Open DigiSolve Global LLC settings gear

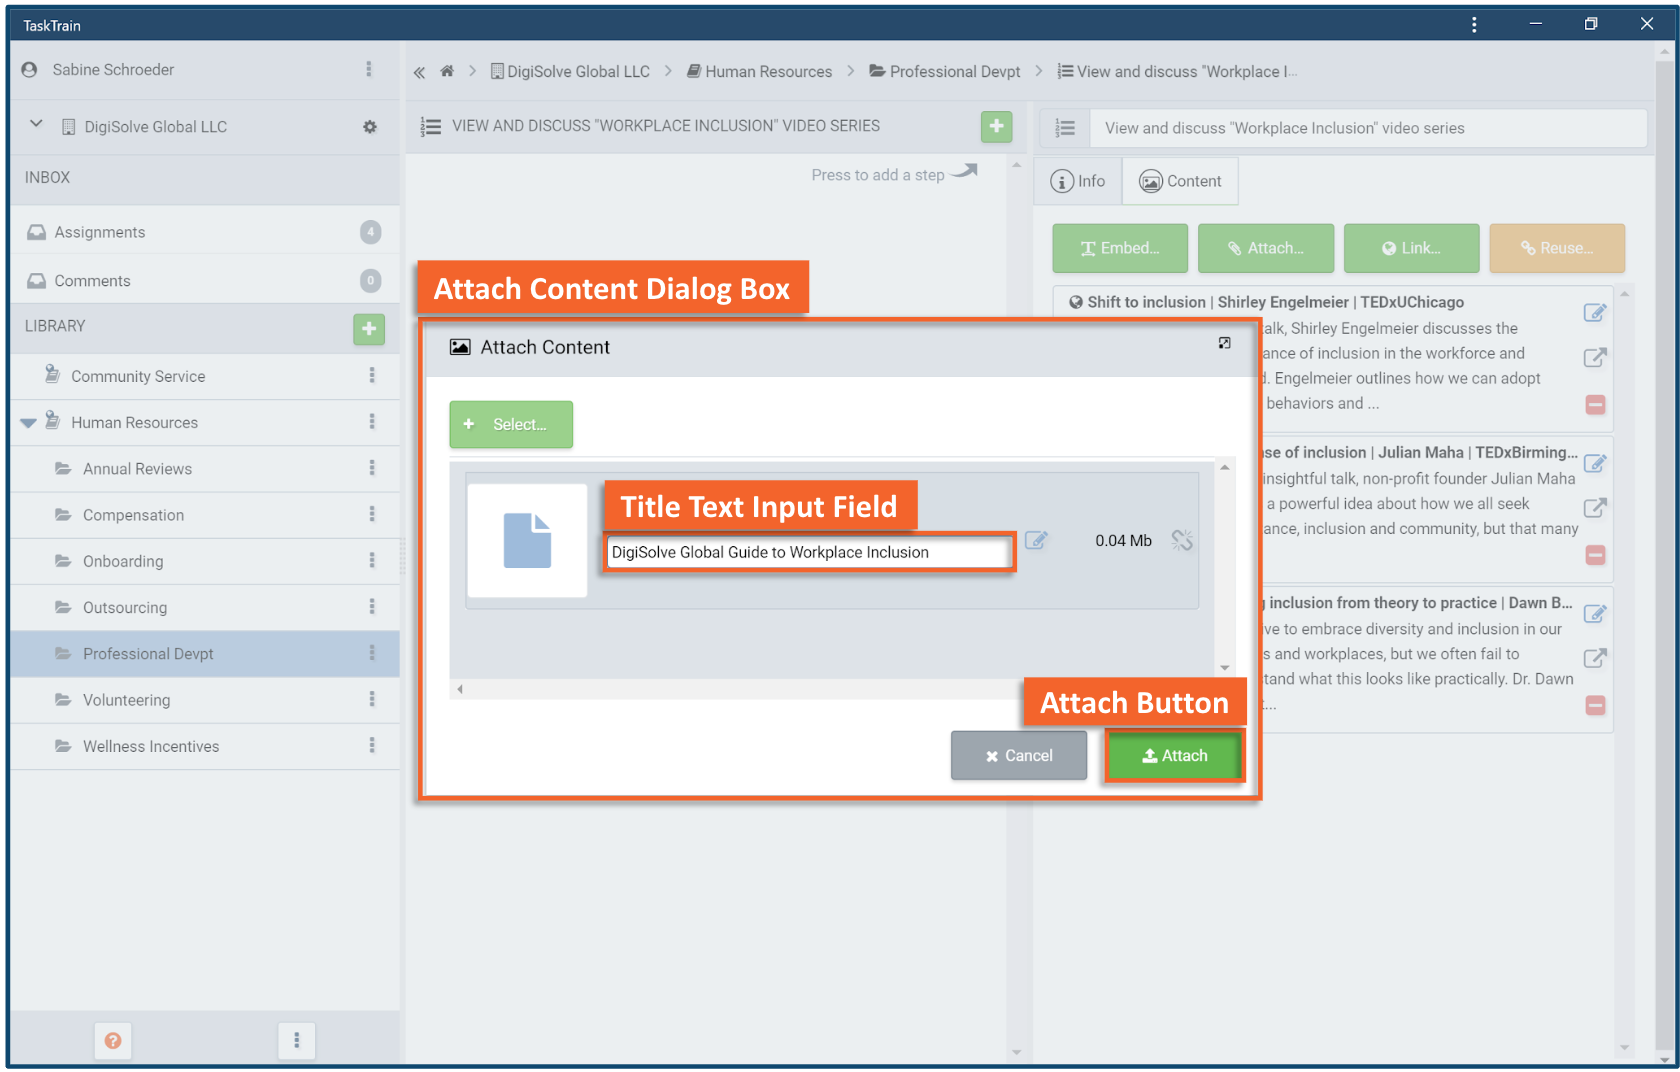(370, 127)
